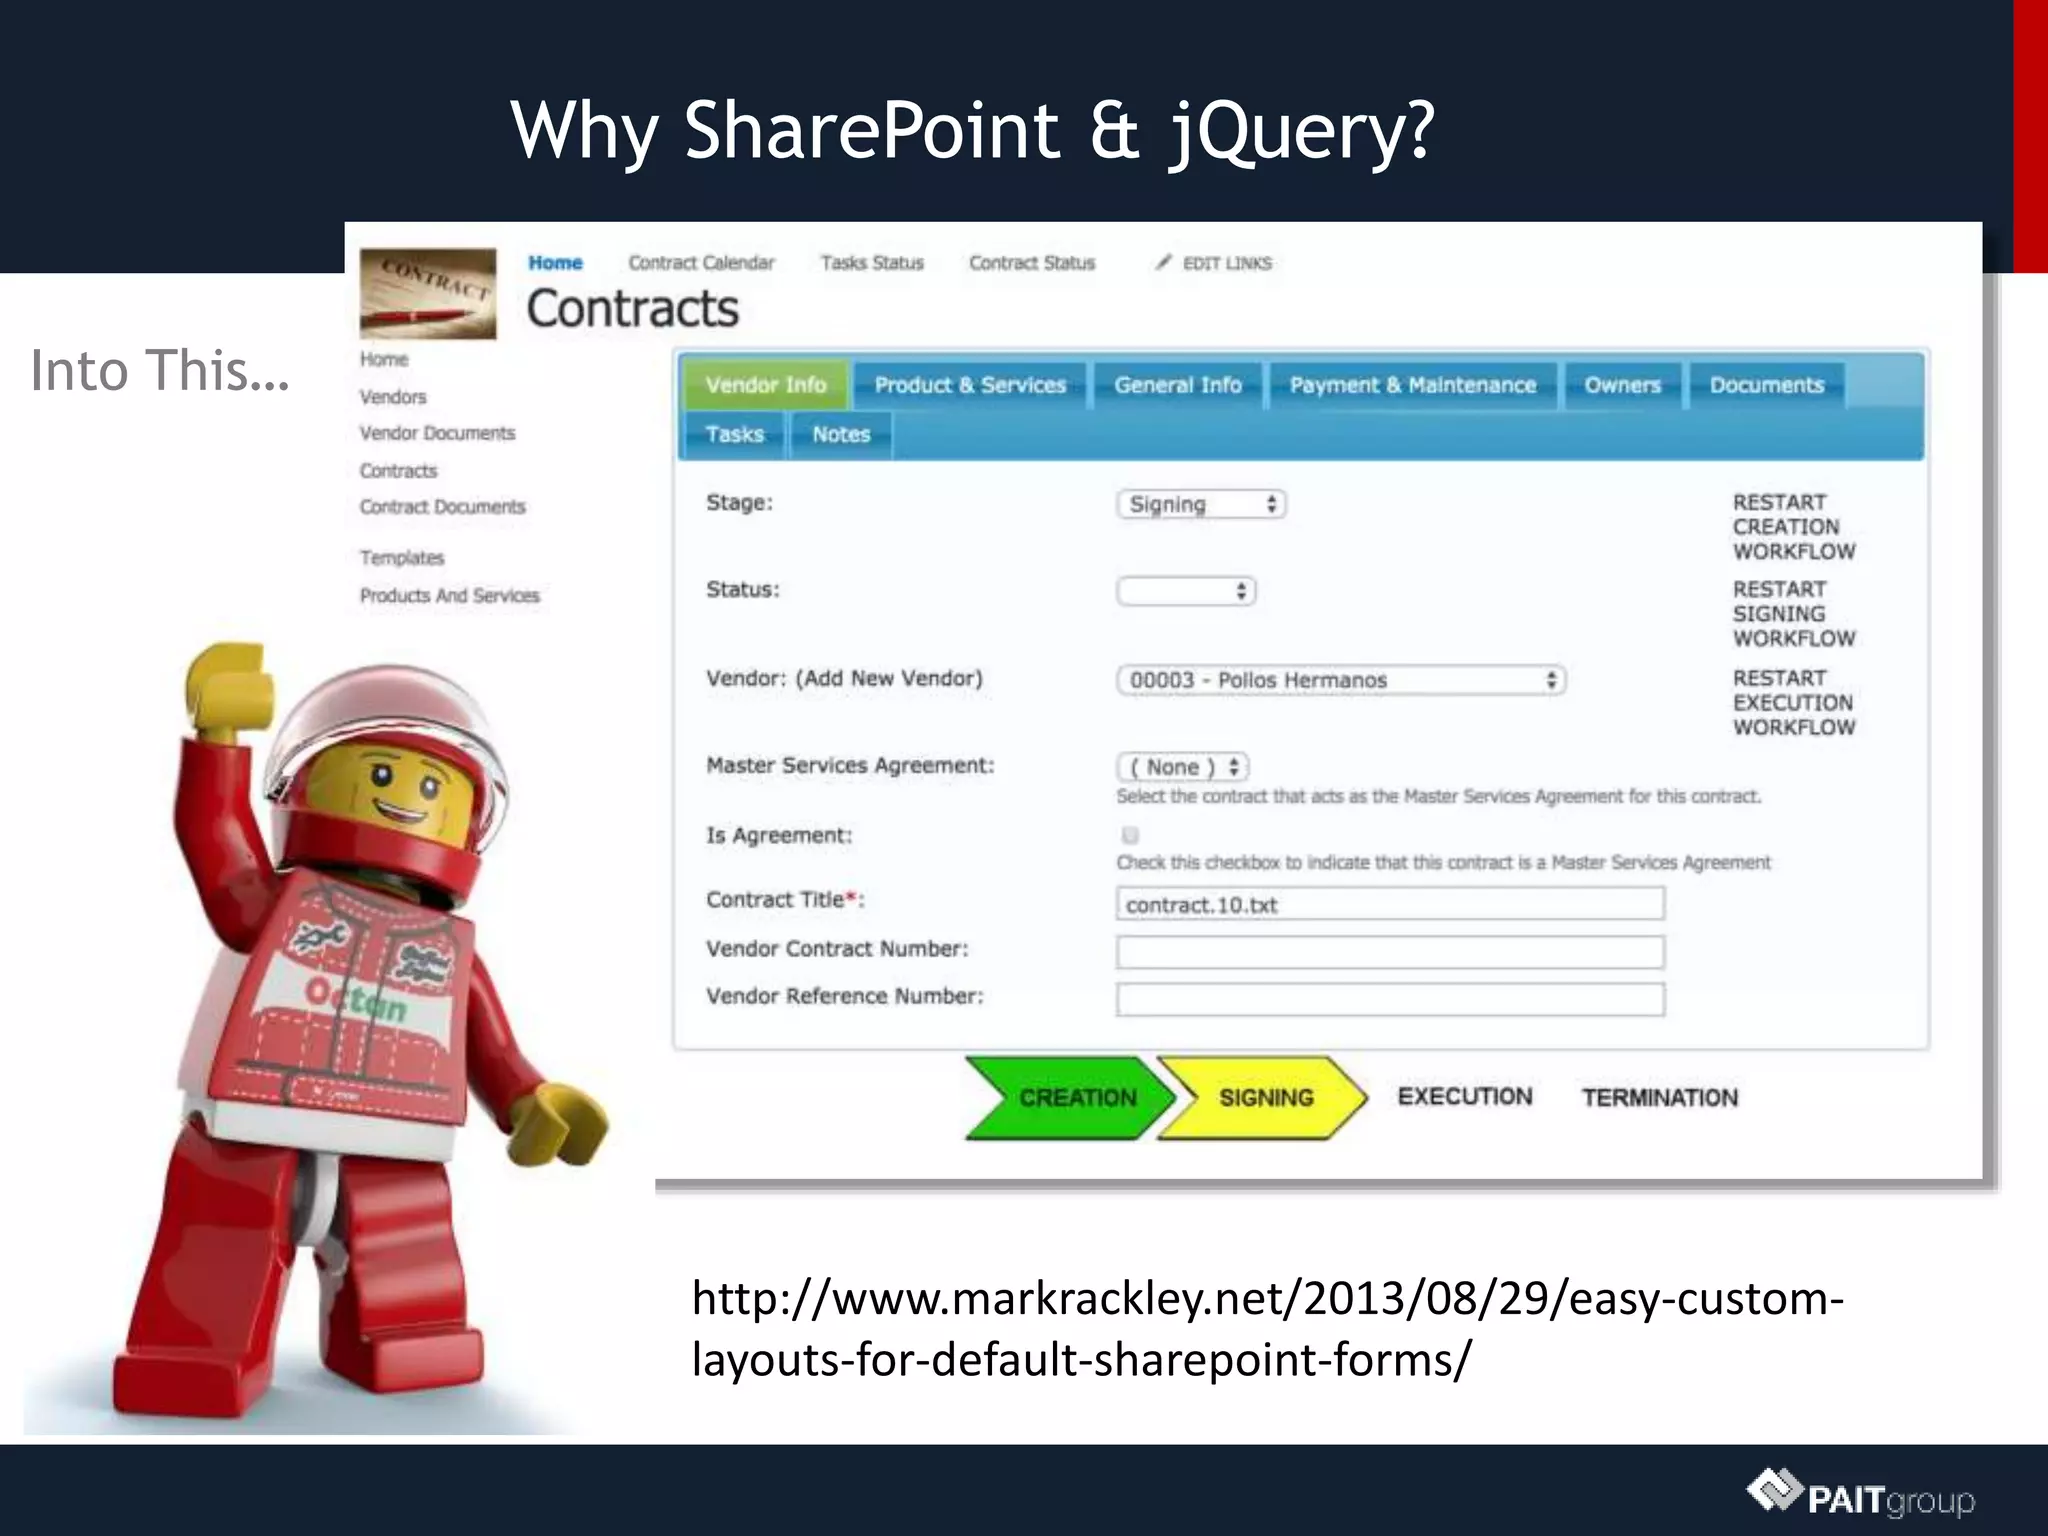Switch to the Product & Services tab
Viewport: 2048px width, 1536px height.
pos(970,385)
